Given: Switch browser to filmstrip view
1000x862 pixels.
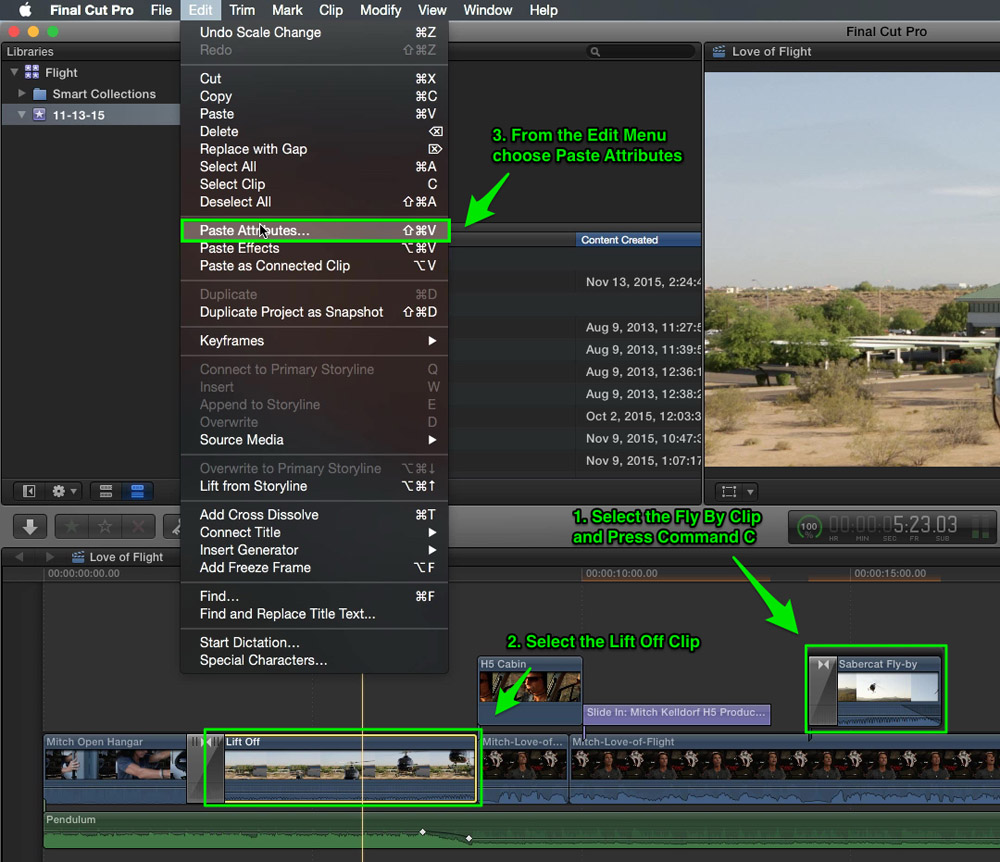Looking at the screenshot, I should [106, 491].
